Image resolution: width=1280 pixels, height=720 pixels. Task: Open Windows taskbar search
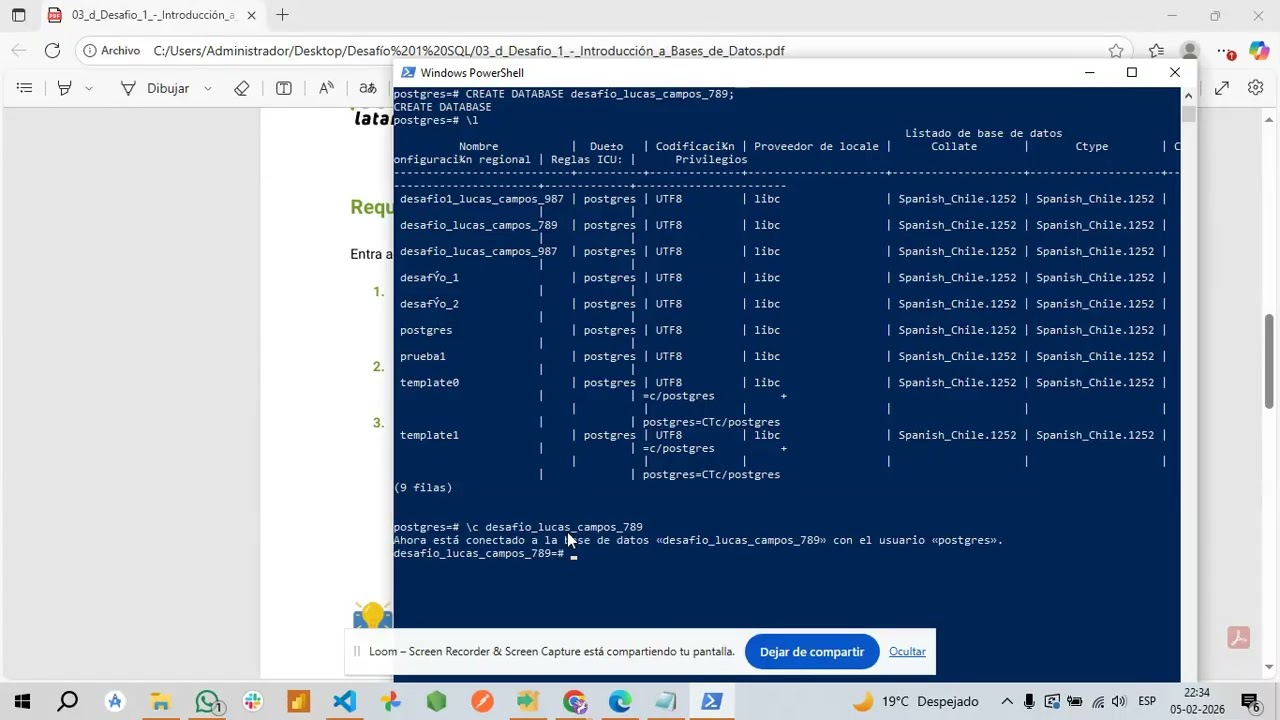tap(67, 702)
